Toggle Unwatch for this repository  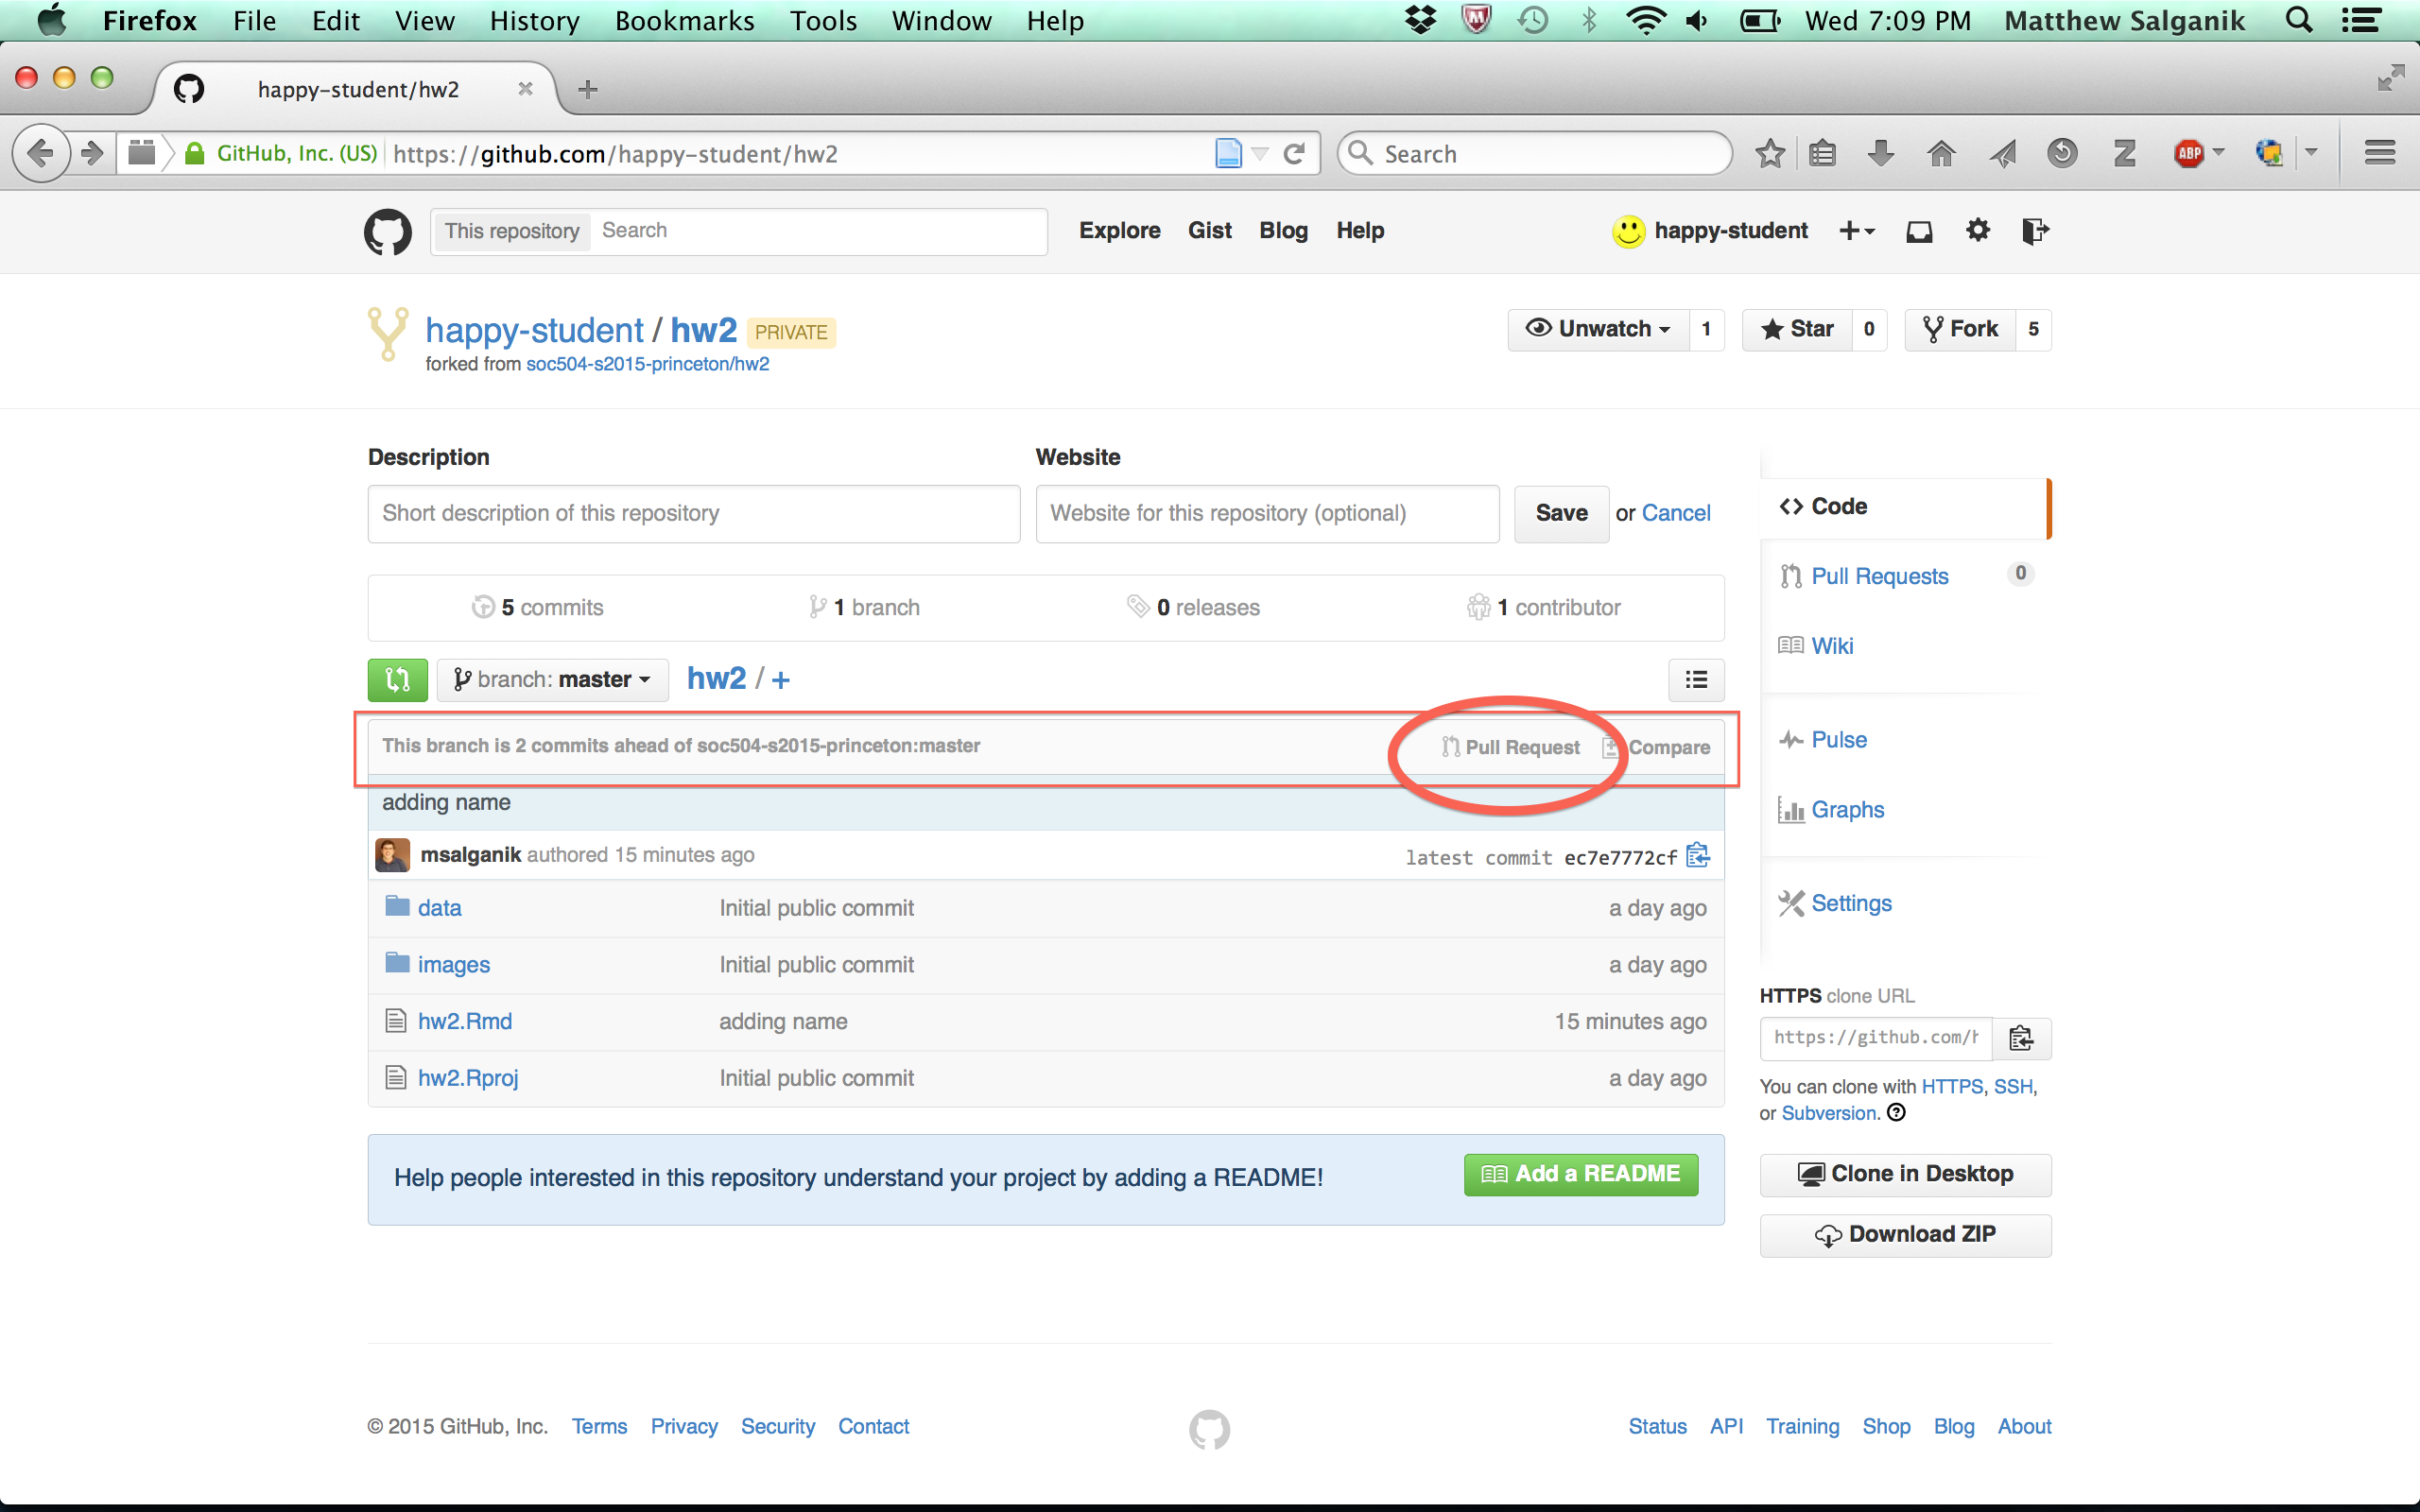pyautogui.click(x=1597, y=329)
